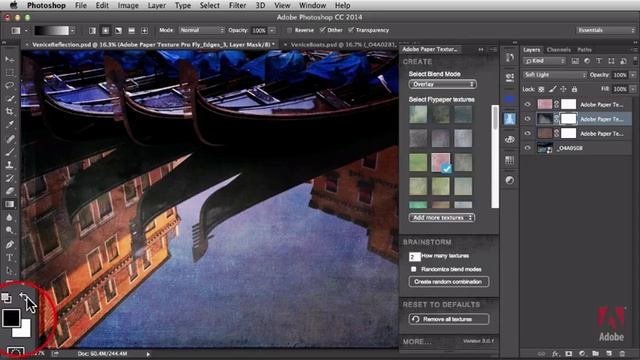Open layer Opacity slider arrow
The height and width of the screenshot is (360, 640).
pyautogui.click(x=633, y=75)
